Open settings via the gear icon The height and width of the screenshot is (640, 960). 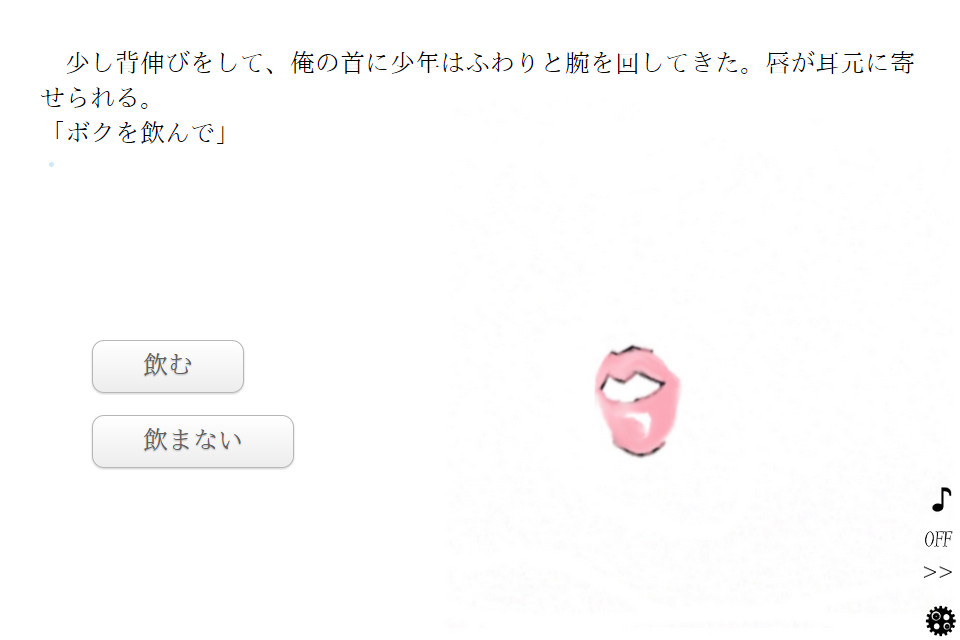click(940, 620)
